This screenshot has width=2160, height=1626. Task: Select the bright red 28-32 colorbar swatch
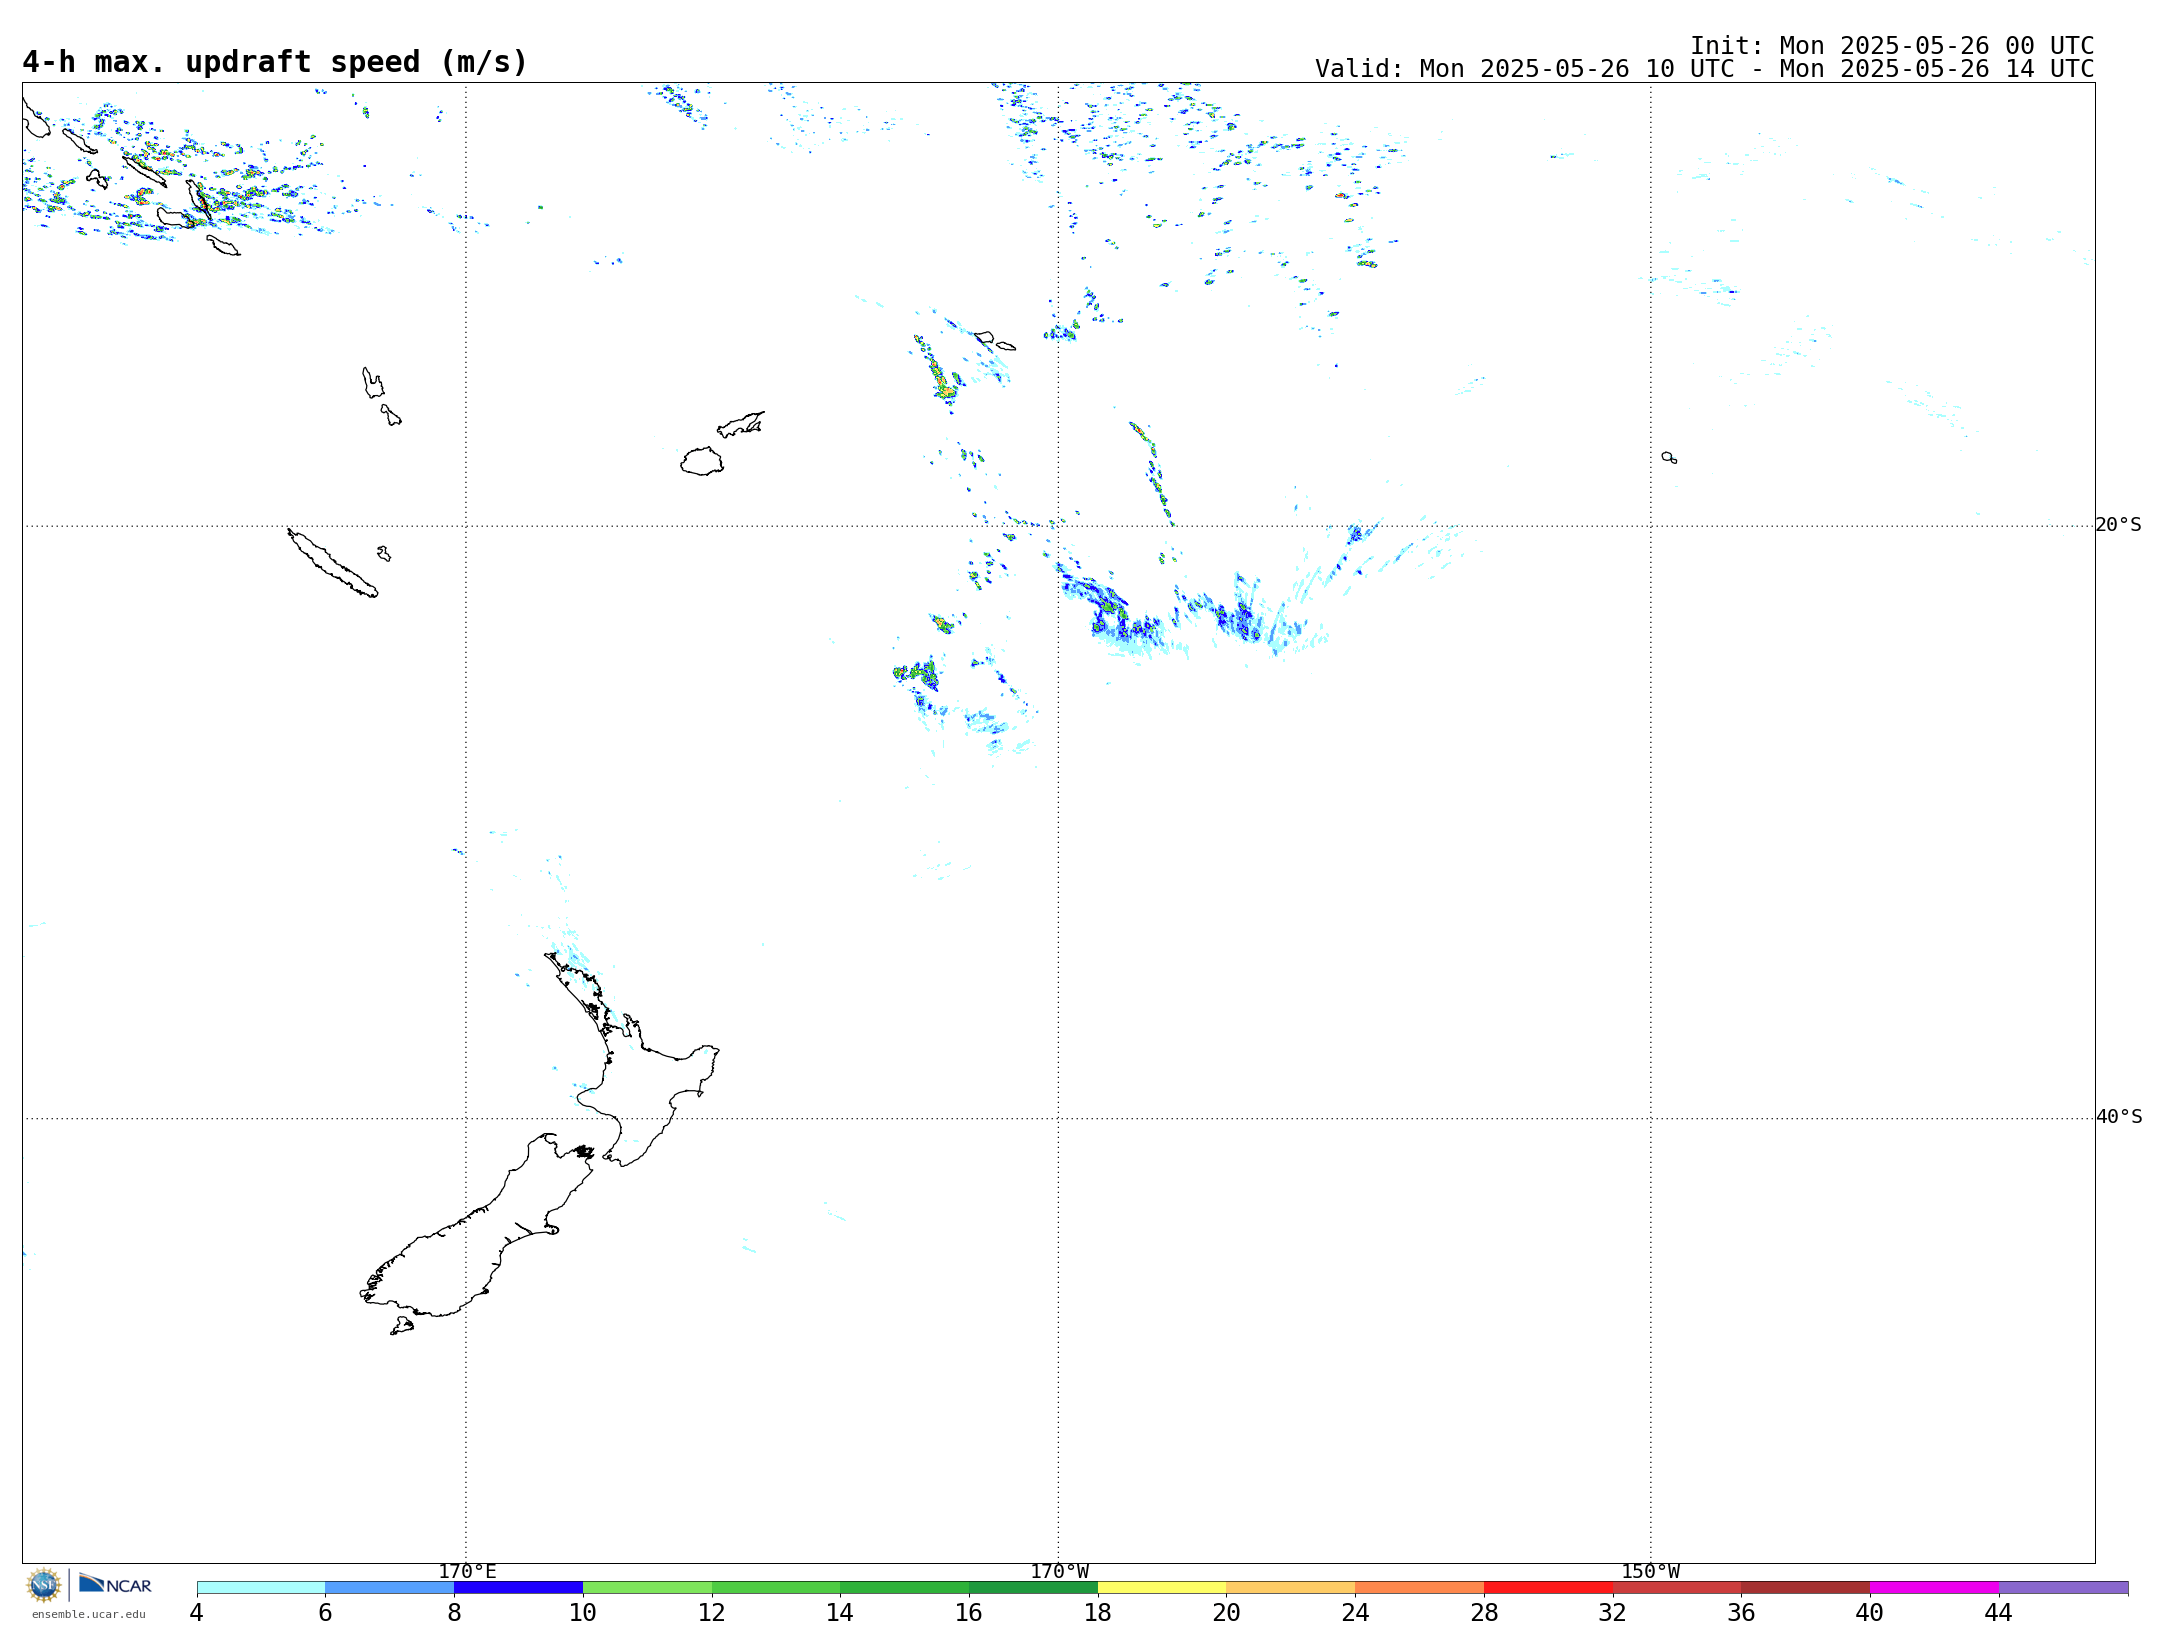tap(1548, 1587)
